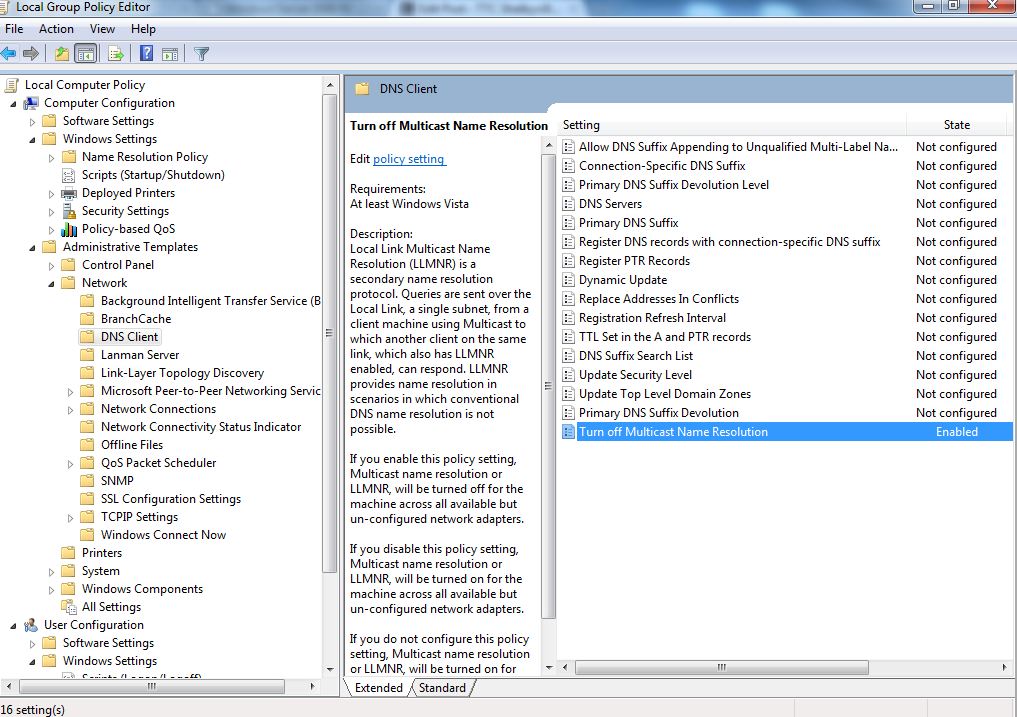
Task: Toggle the Show/Hide Console Tree toolbar icon
Action: tap(85, 52)
